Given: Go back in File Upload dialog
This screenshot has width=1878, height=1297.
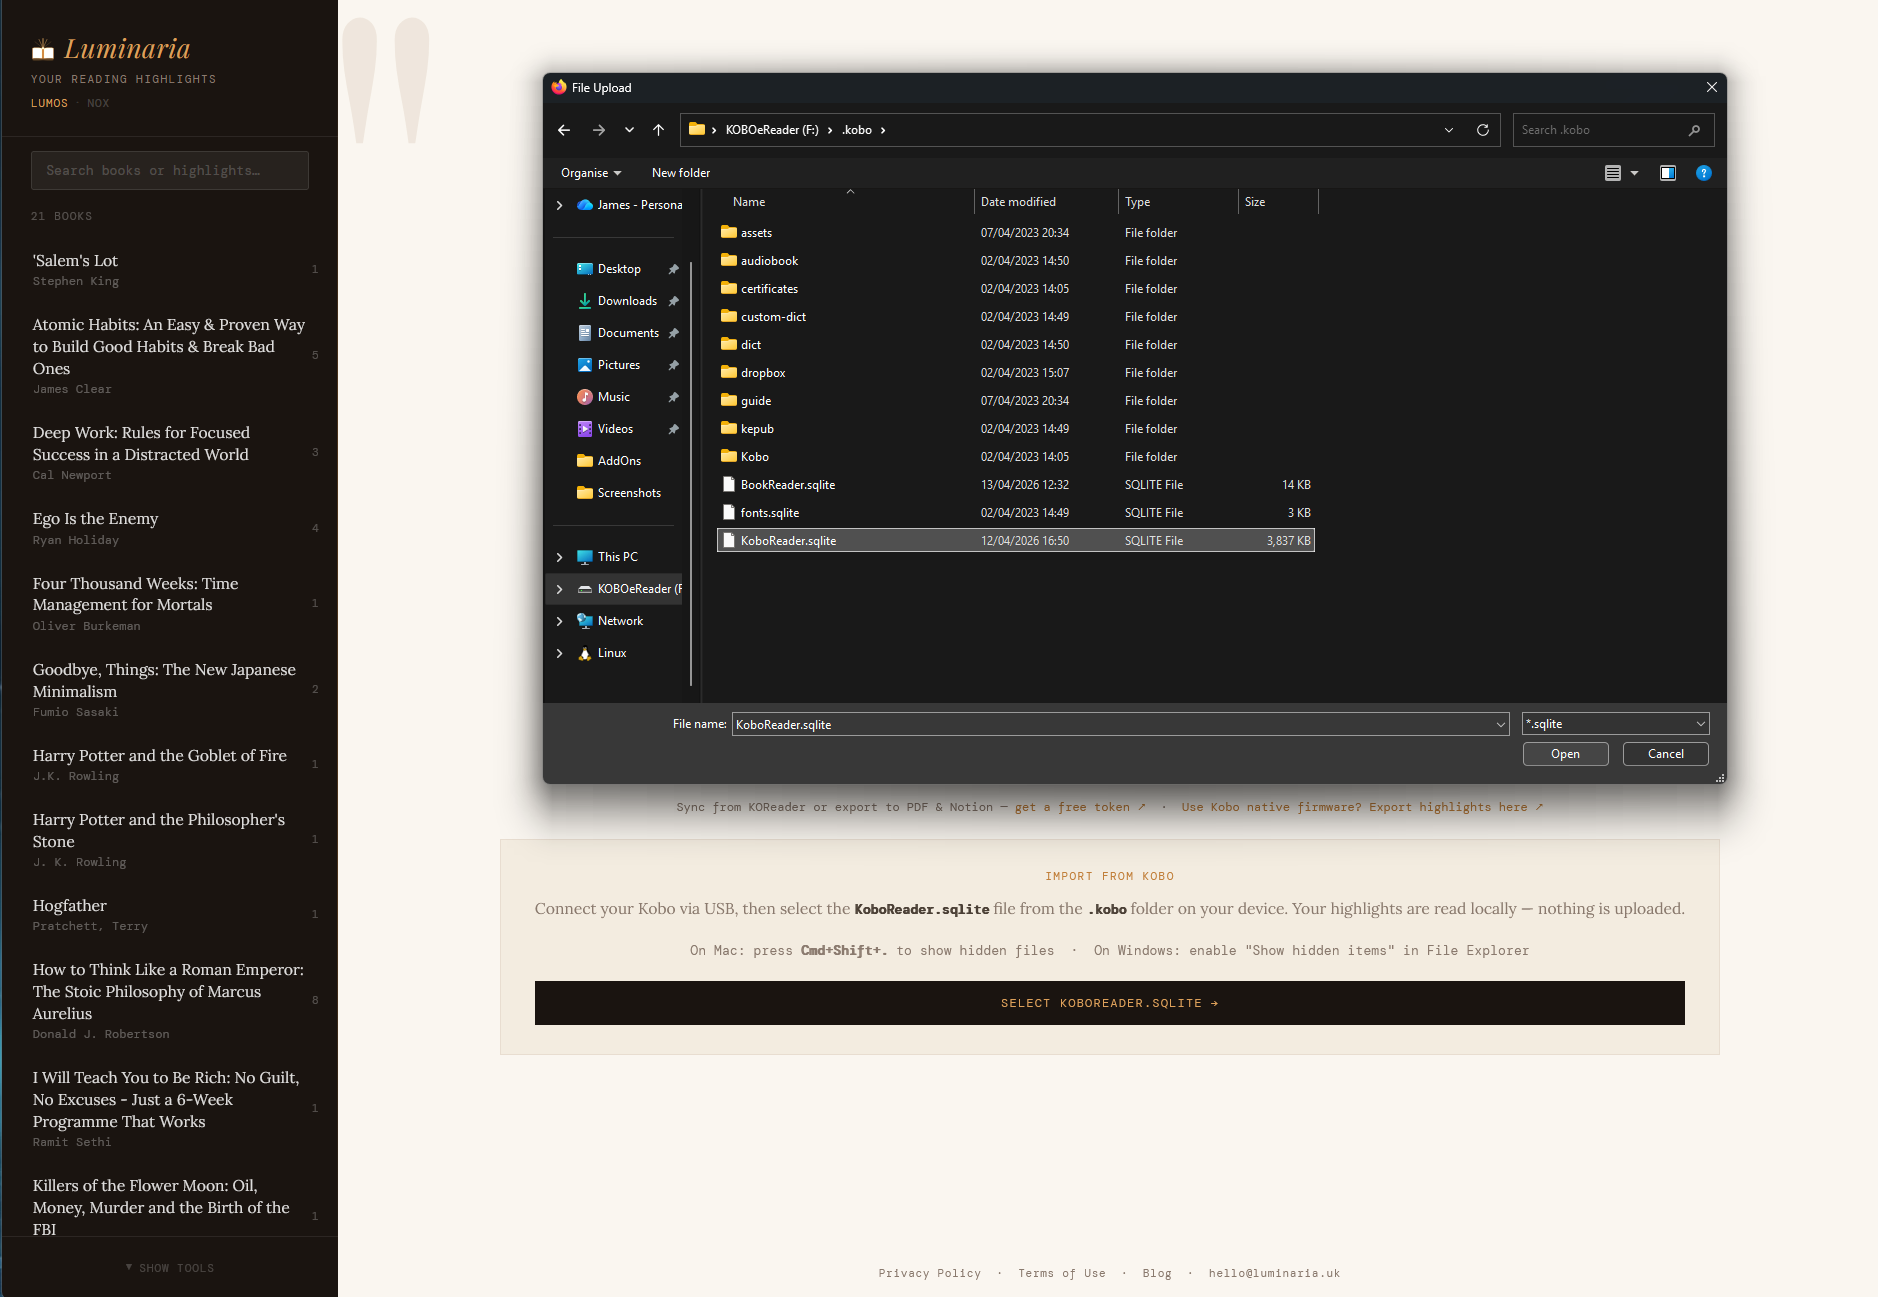Looking at the screenshot, I should (564, 130).
